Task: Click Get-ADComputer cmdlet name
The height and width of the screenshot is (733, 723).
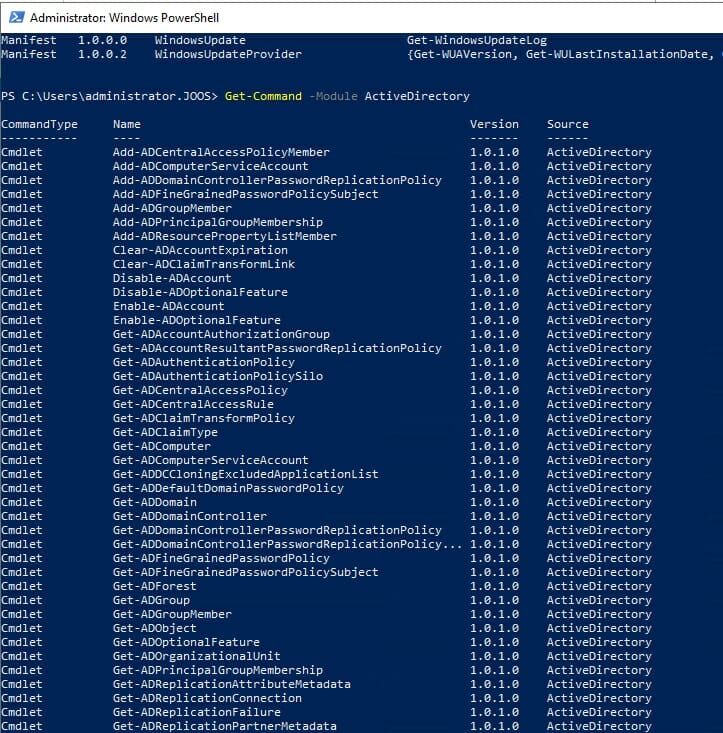Action: 162,446
